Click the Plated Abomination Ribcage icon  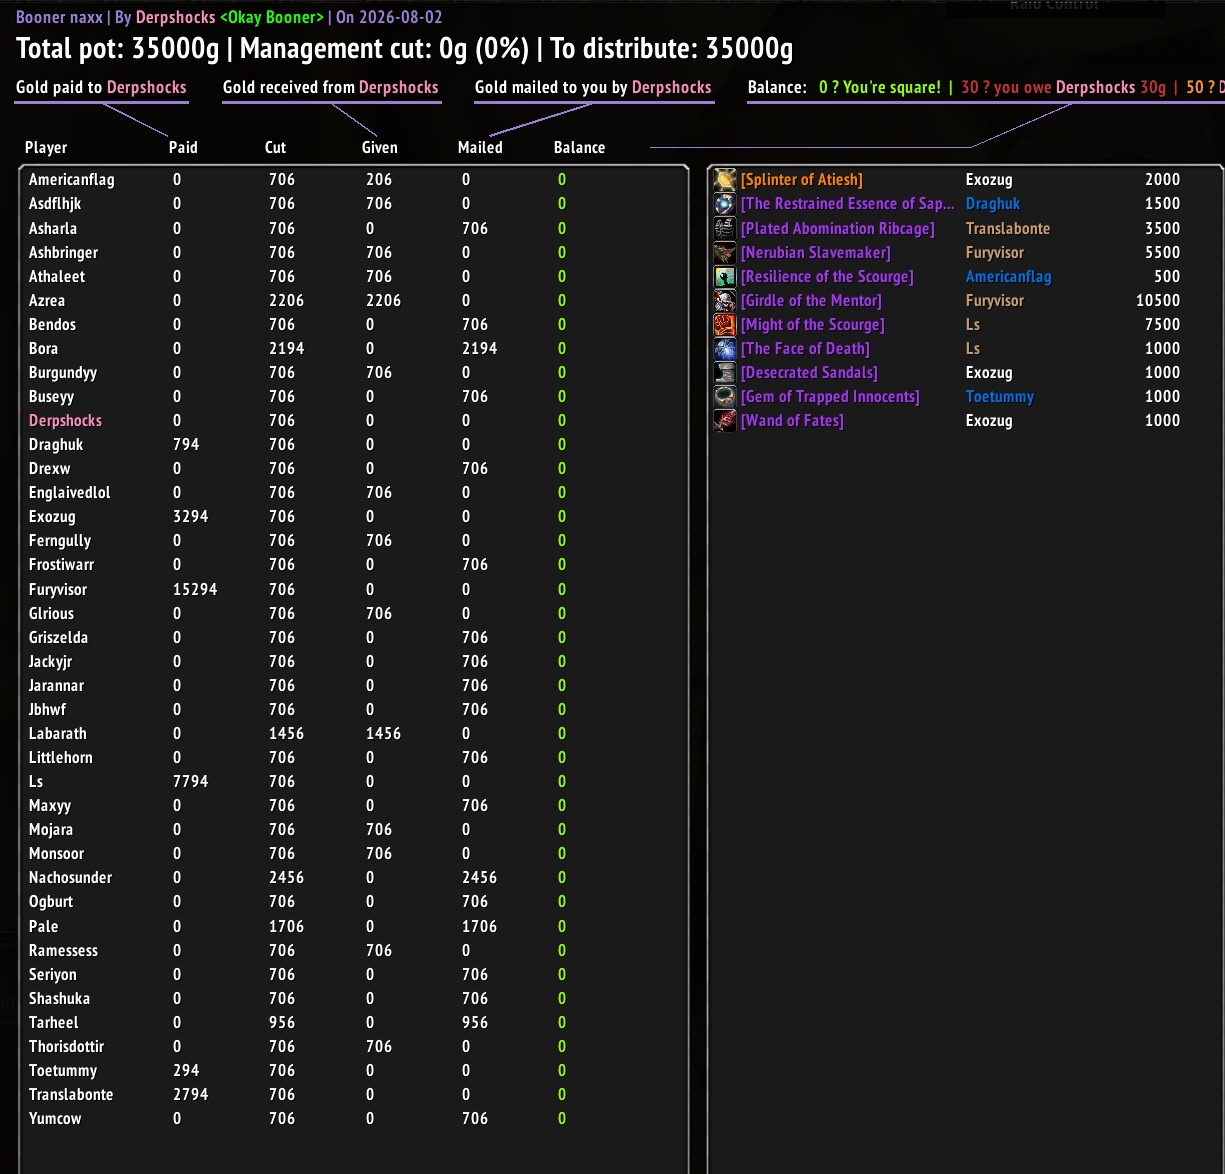(725, 228)
